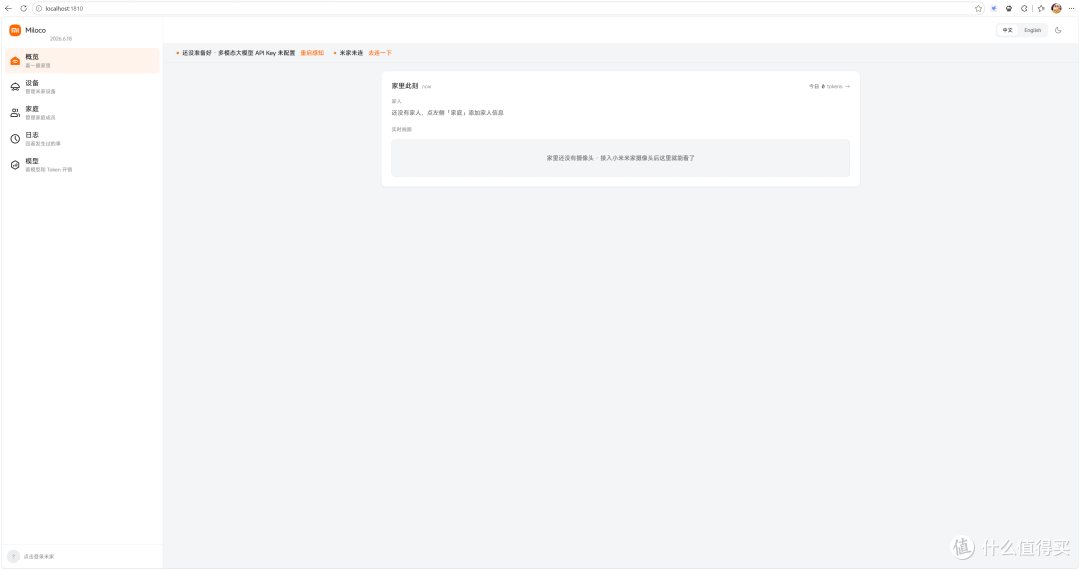Viewport: 1080px width, 570px height.
Task: Open the 设备 devices page
Action: [x=82, y=87]
